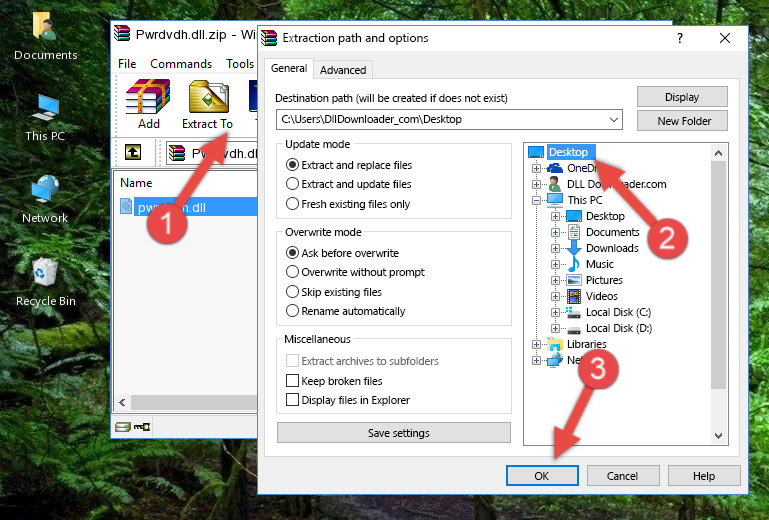The height and width of the screenshot is (520, 769).
Task: Enable Display files in Explorer checkbox
Action: point(292,400)
